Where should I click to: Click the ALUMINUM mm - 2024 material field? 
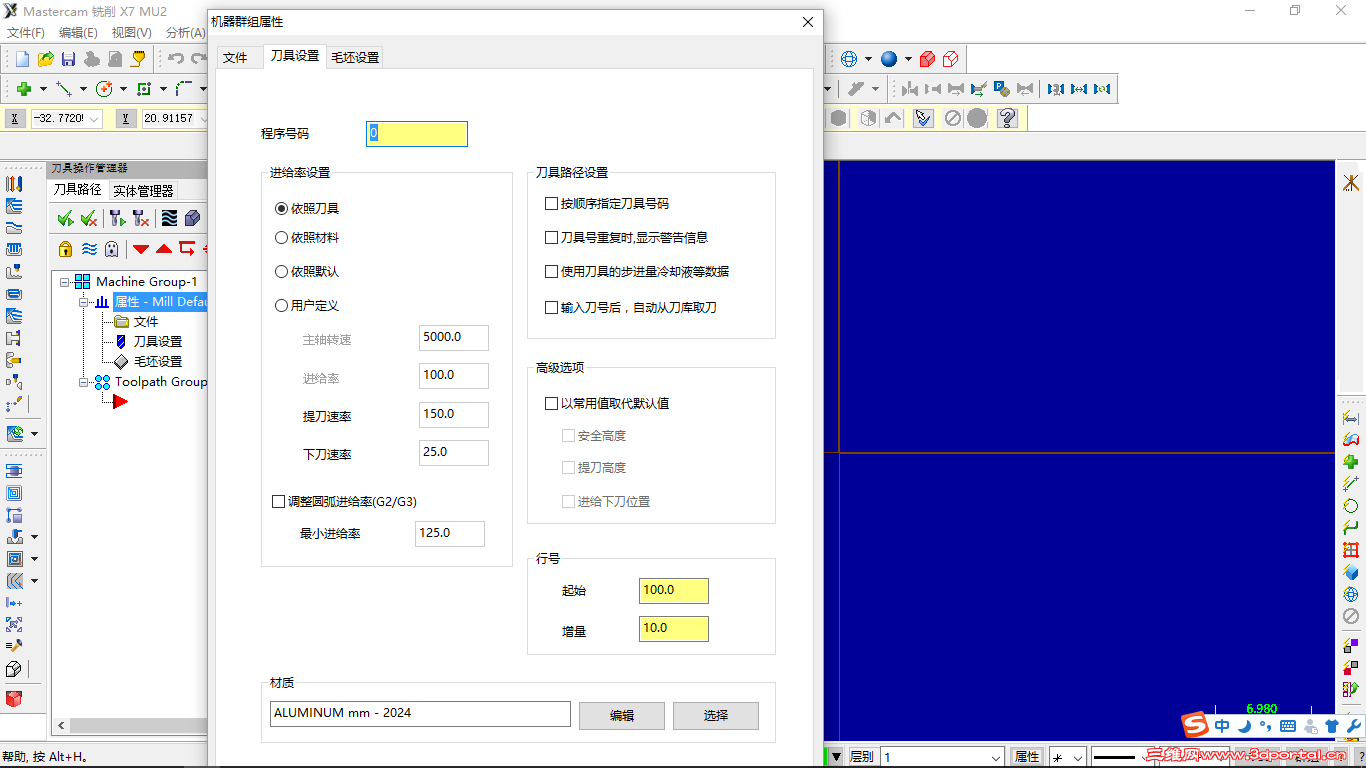pos(420,714)
